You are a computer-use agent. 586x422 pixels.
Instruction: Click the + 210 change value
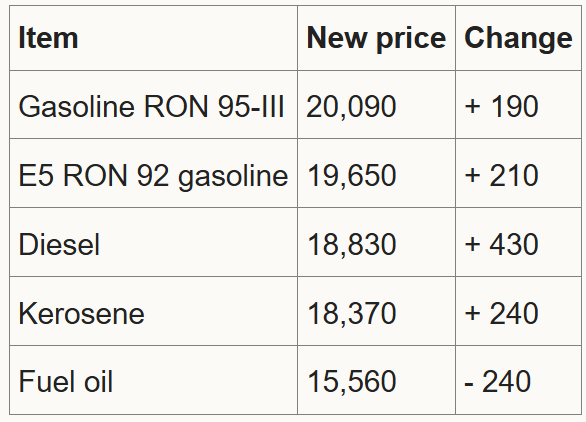click(x=501, y=175)
